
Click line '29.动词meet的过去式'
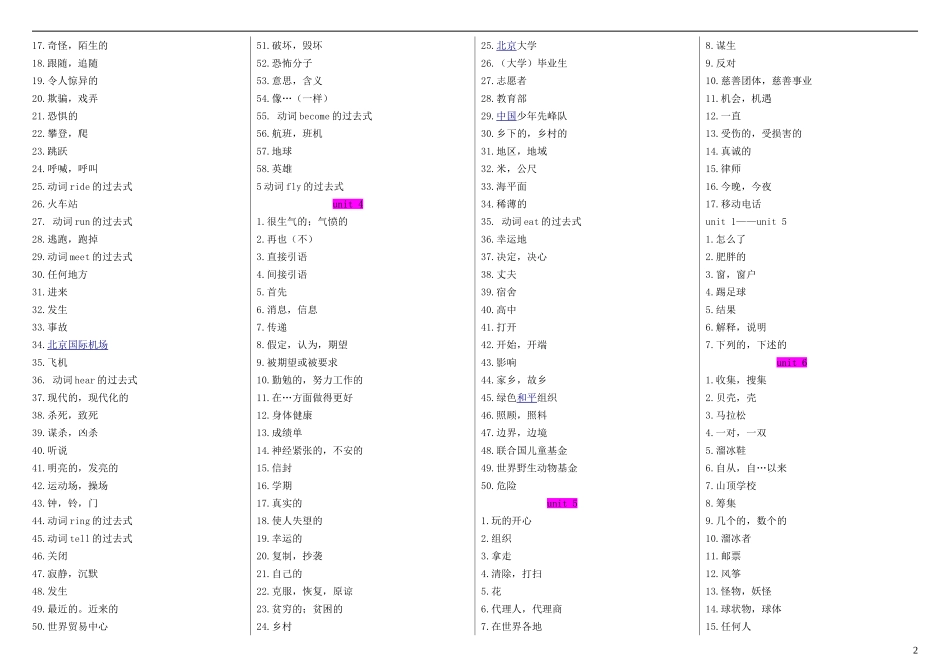click(x=82, y=257)
